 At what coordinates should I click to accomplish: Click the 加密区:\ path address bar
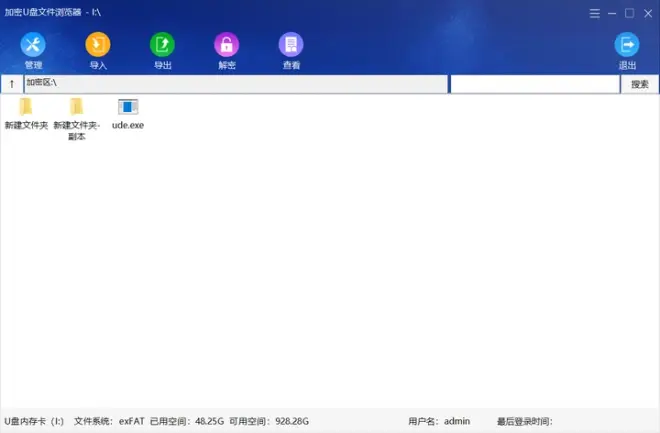[235, 85]
